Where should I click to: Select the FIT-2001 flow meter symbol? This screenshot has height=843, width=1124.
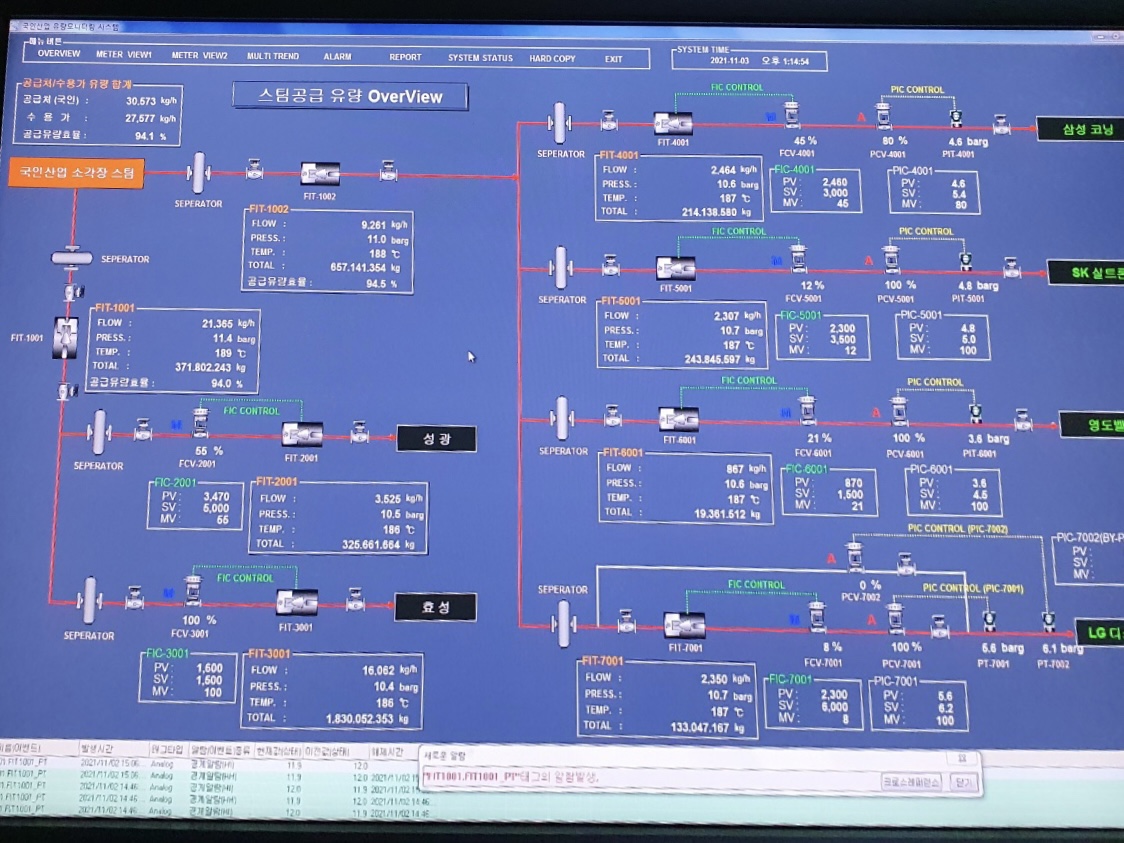click(x=301, y=436)
